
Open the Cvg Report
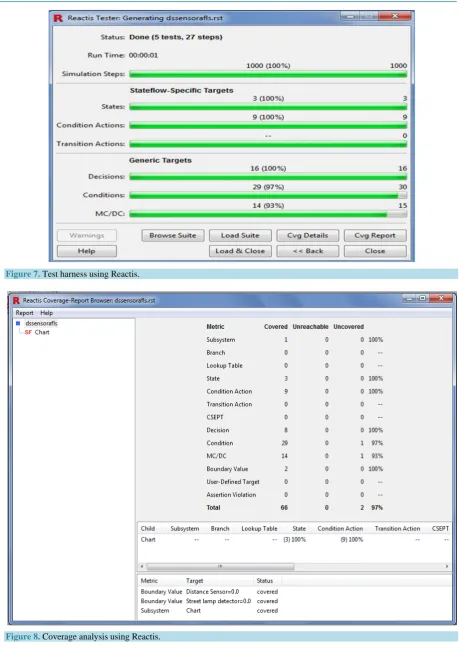pos(375,236)
